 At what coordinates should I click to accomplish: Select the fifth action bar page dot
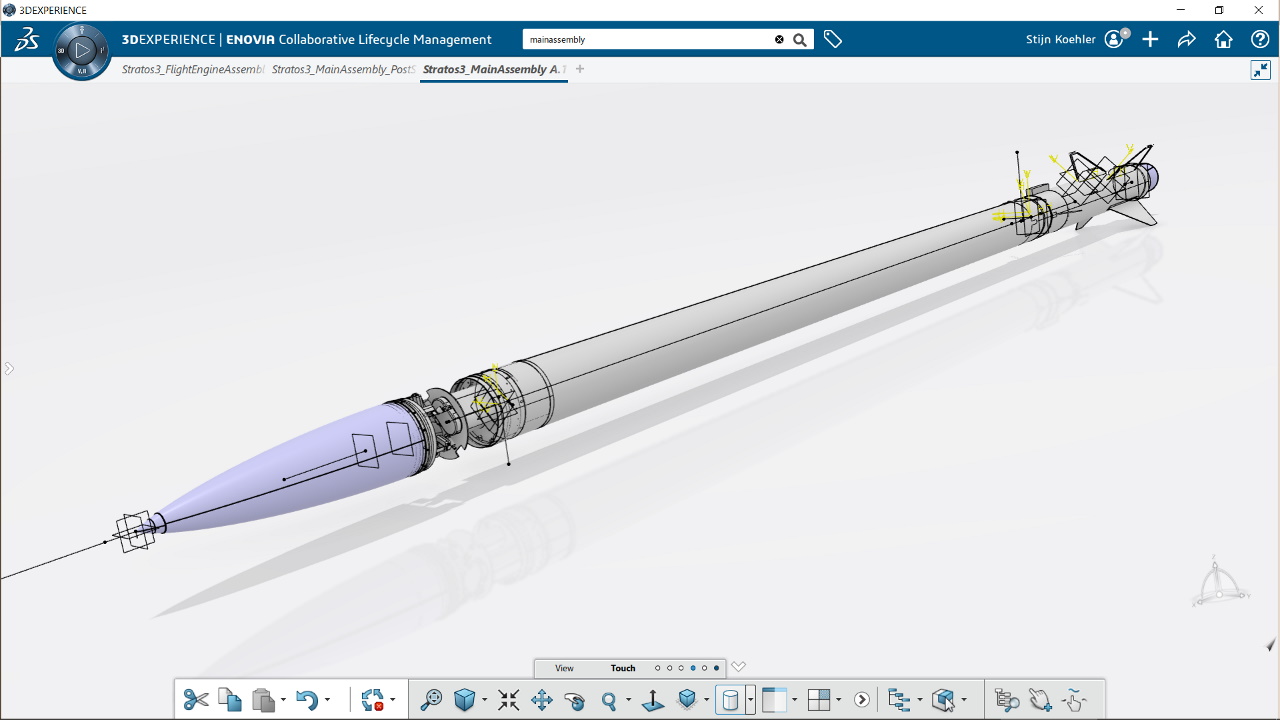tap(704, 668)
